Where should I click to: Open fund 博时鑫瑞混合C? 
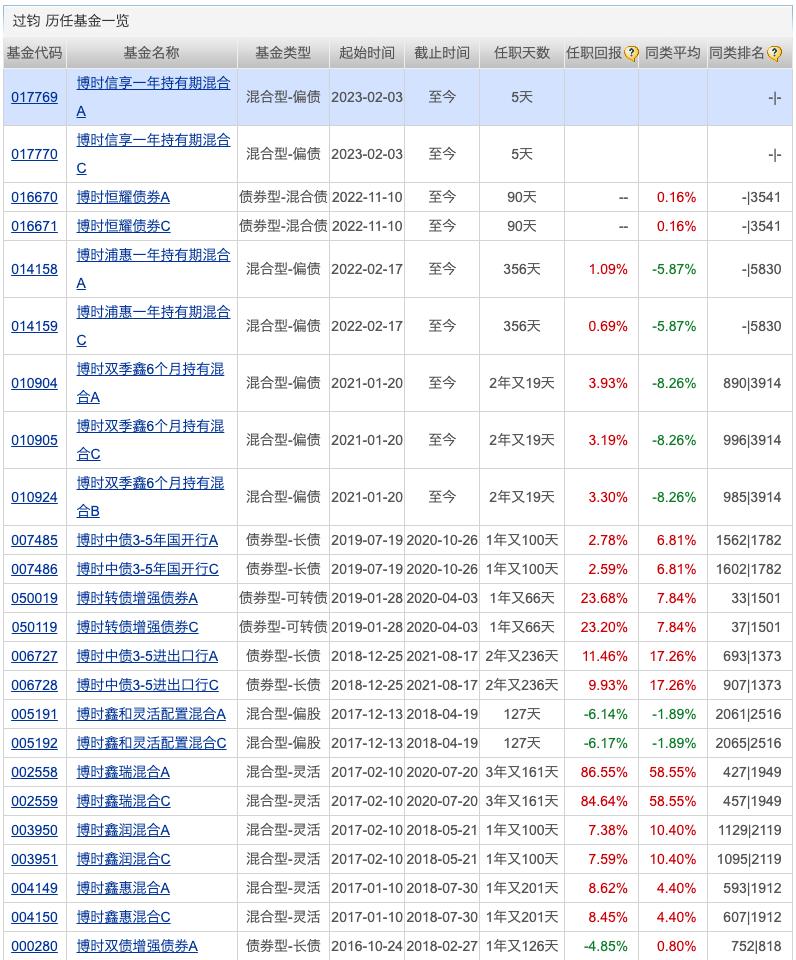[x=123, y=801]
